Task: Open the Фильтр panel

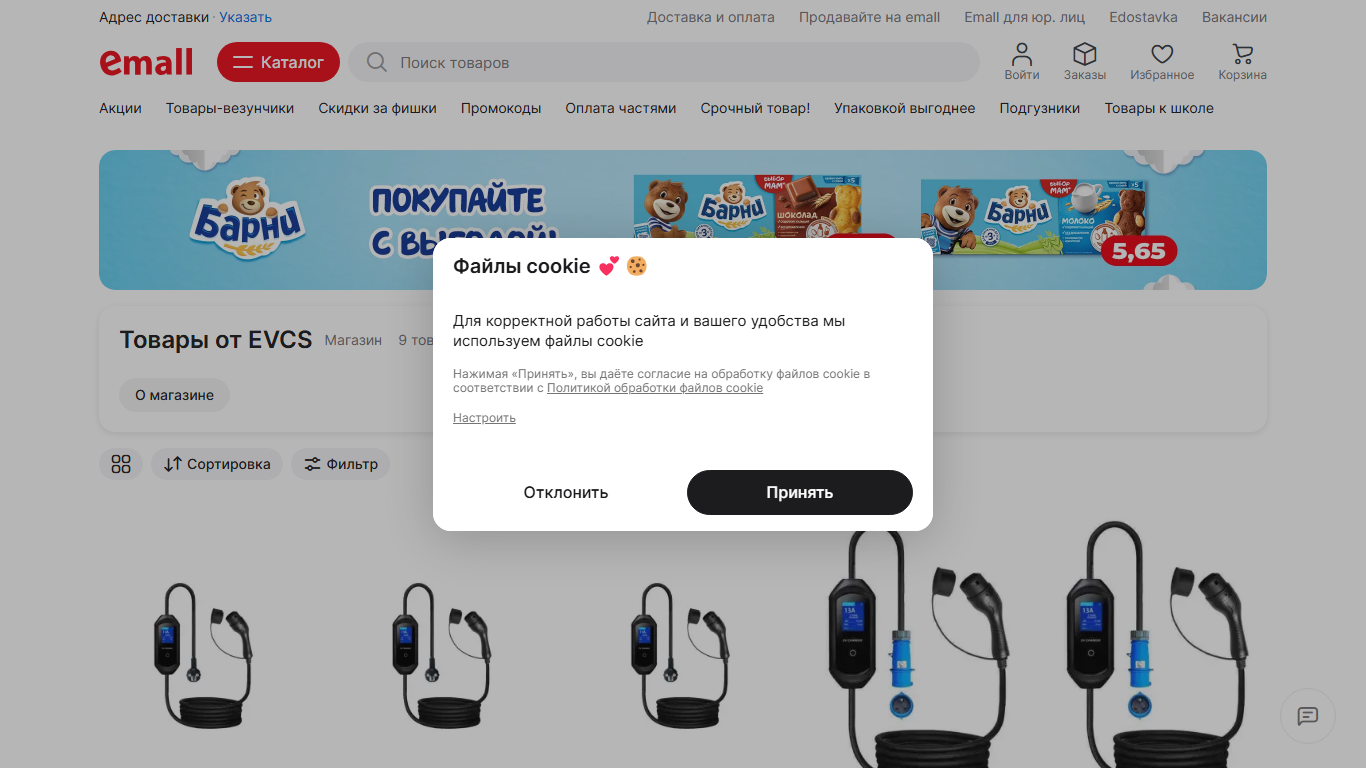Action: click(x=340, y=464)
